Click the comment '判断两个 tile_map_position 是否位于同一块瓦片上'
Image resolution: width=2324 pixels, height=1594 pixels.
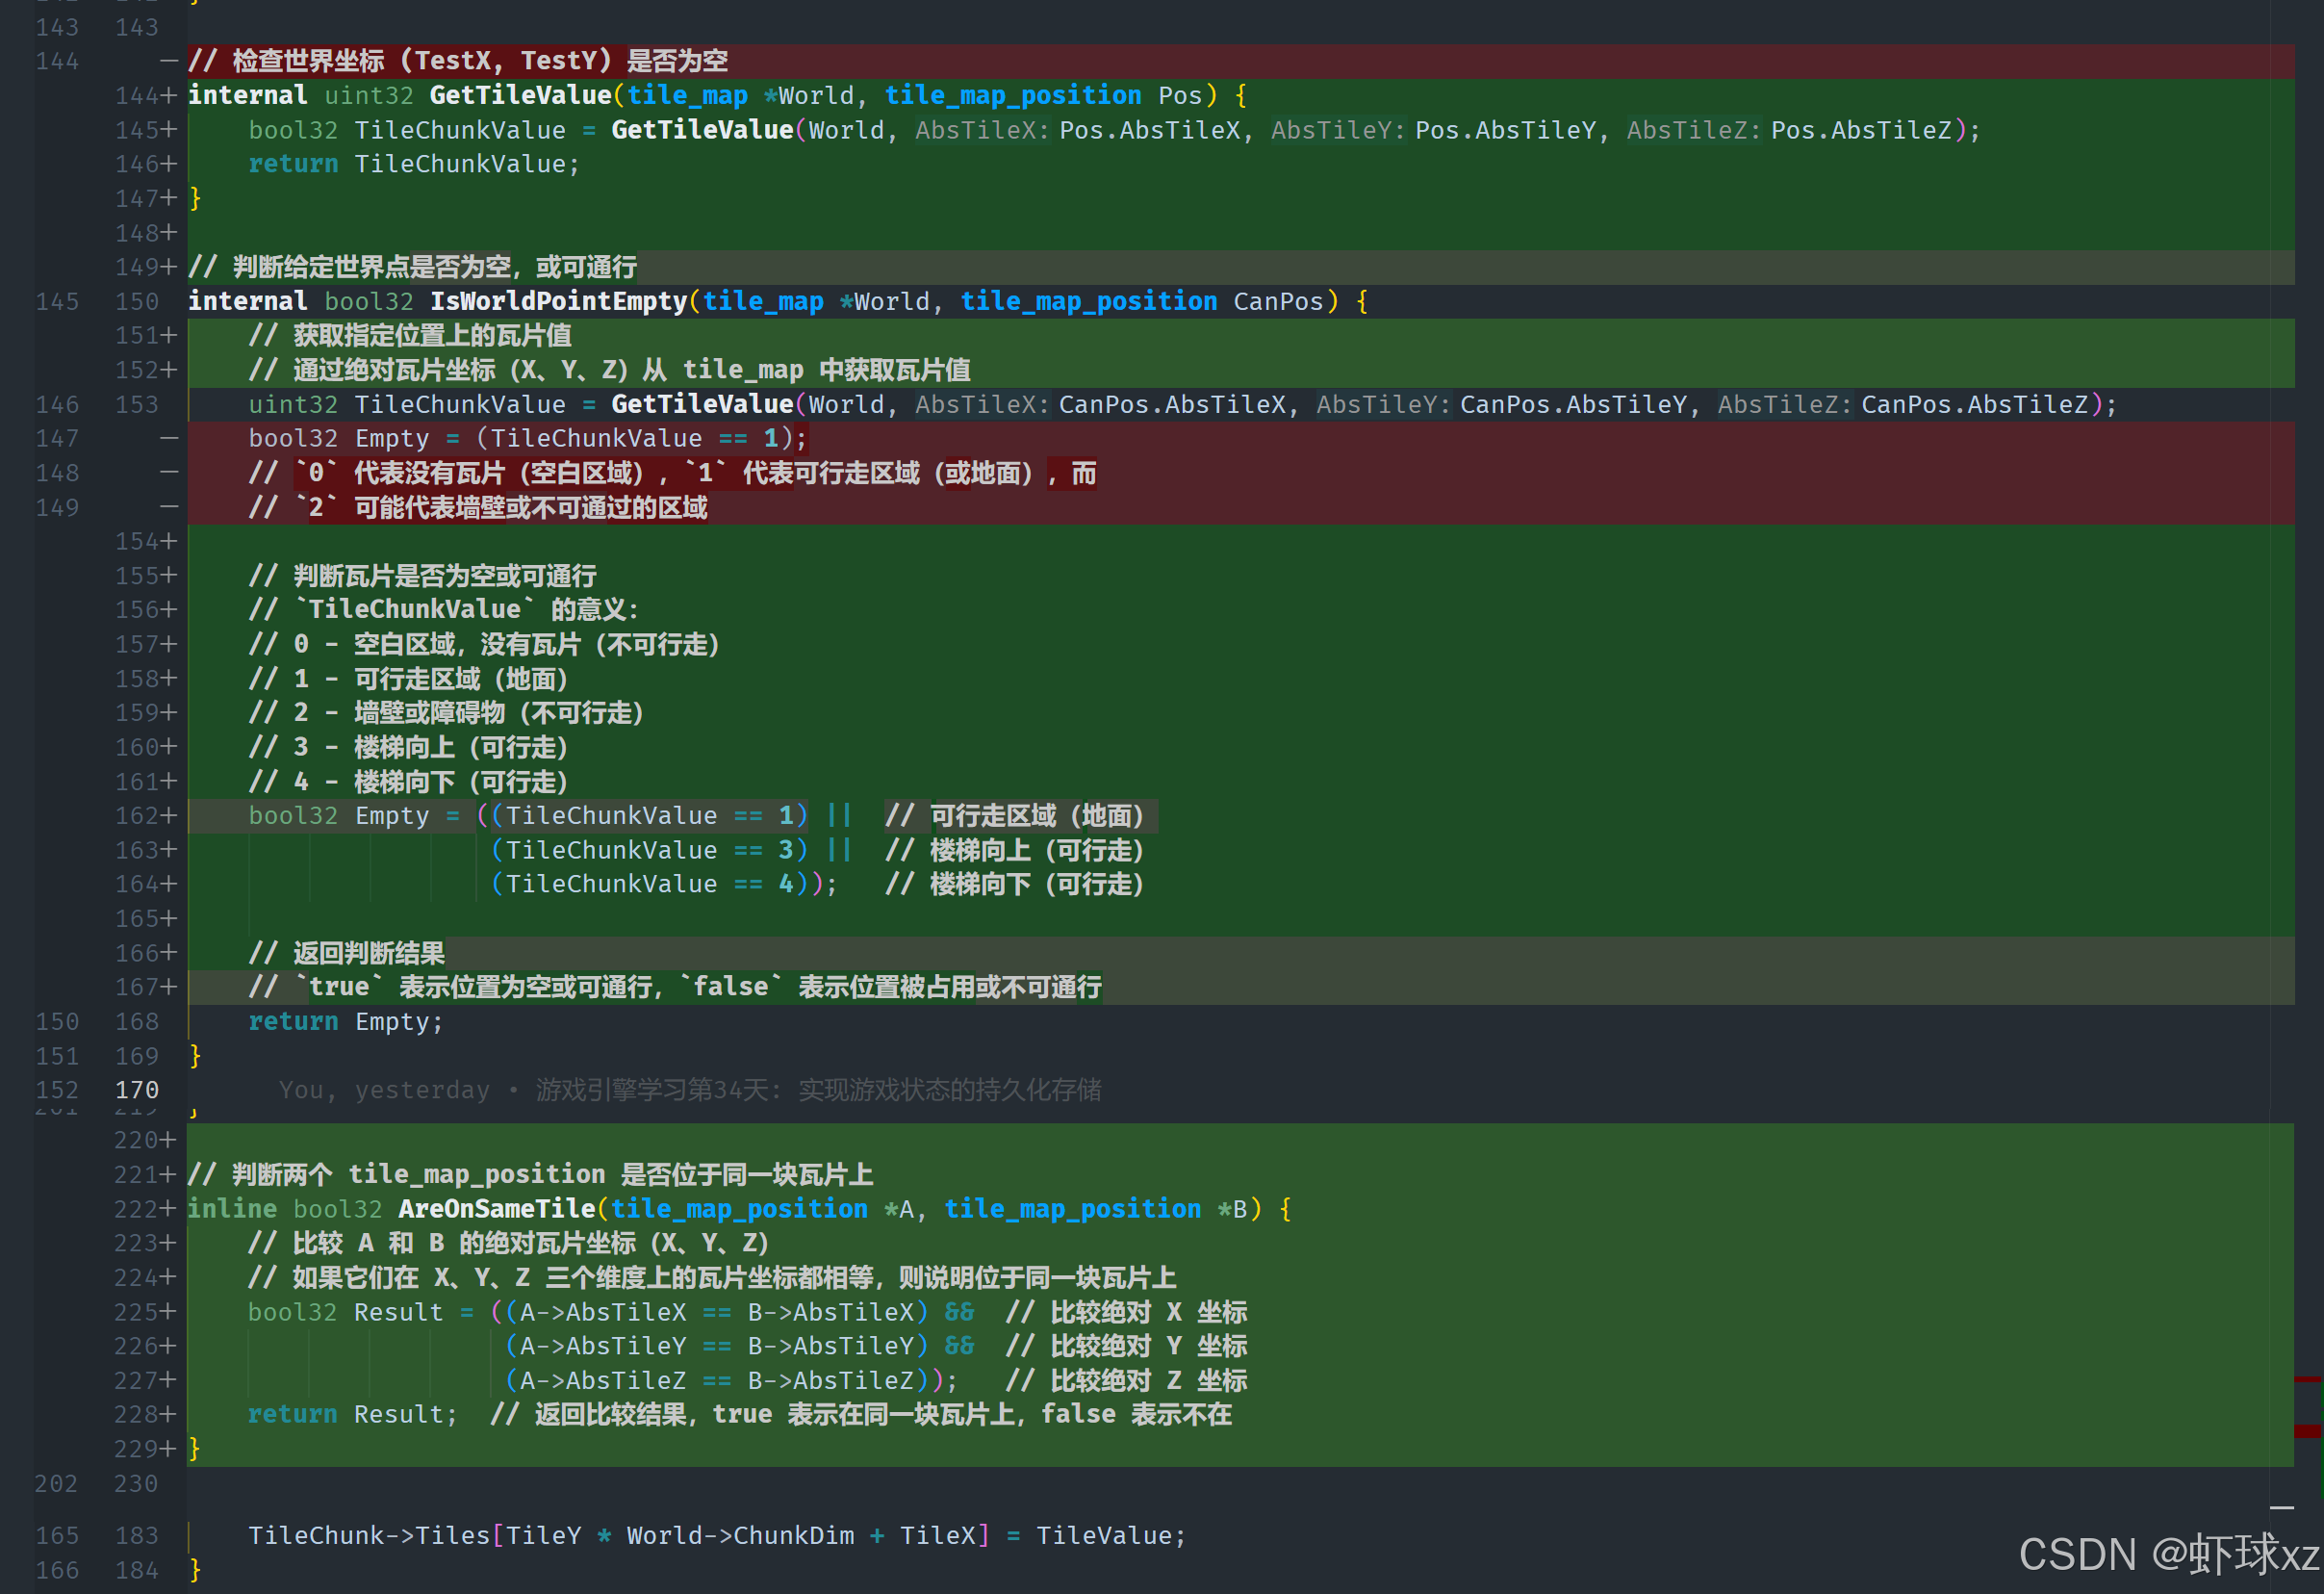click(531, 1174)
